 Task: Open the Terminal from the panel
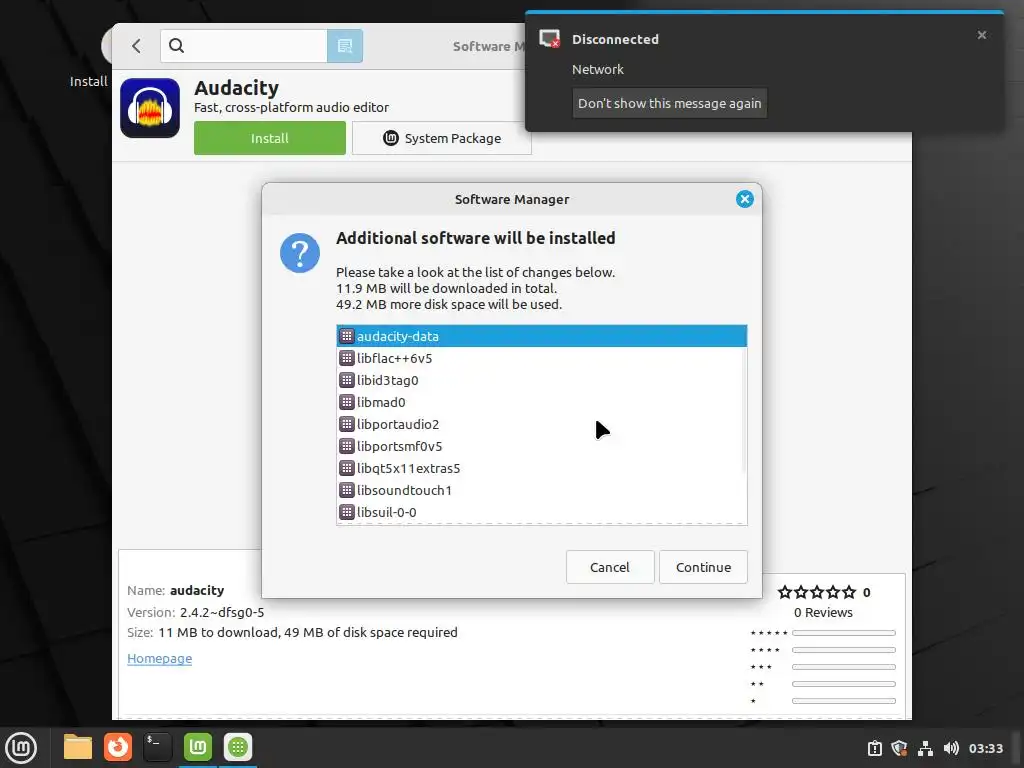[x=157, y=747]
